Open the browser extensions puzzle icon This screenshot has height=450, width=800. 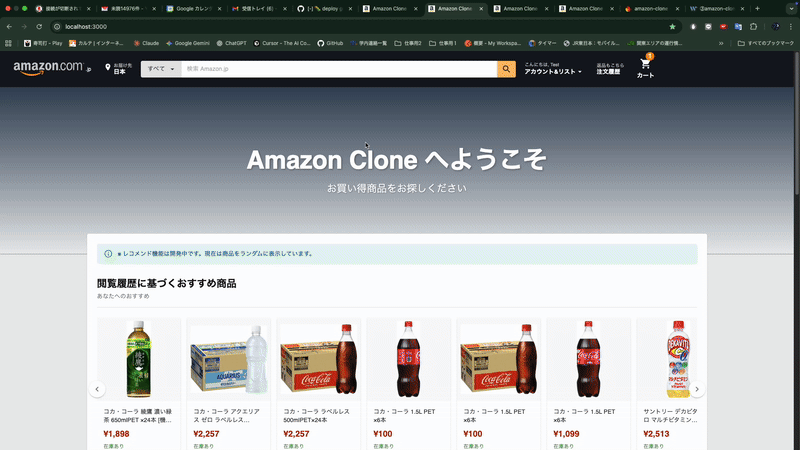pyautogui.click(x=753, y=27)
